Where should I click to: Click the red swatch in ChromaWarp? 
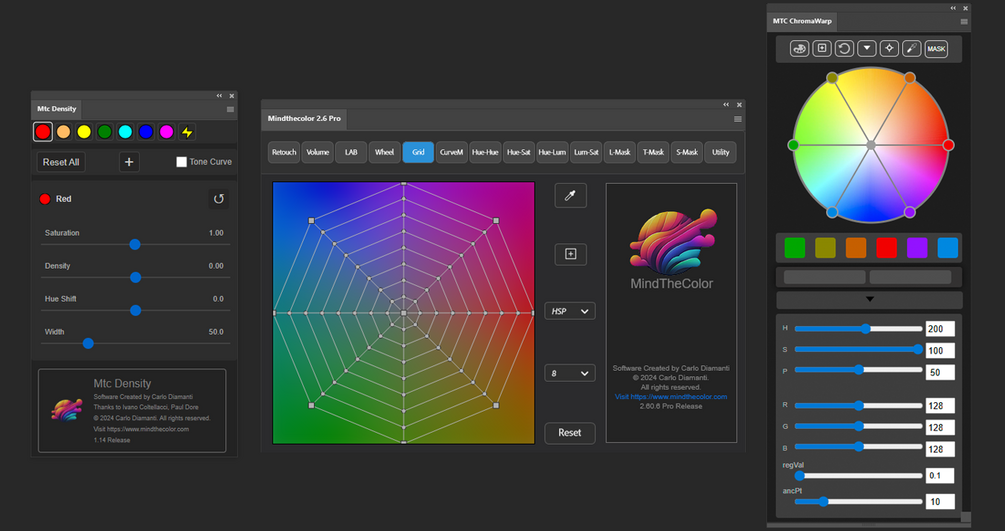click(x=886, y=248)
